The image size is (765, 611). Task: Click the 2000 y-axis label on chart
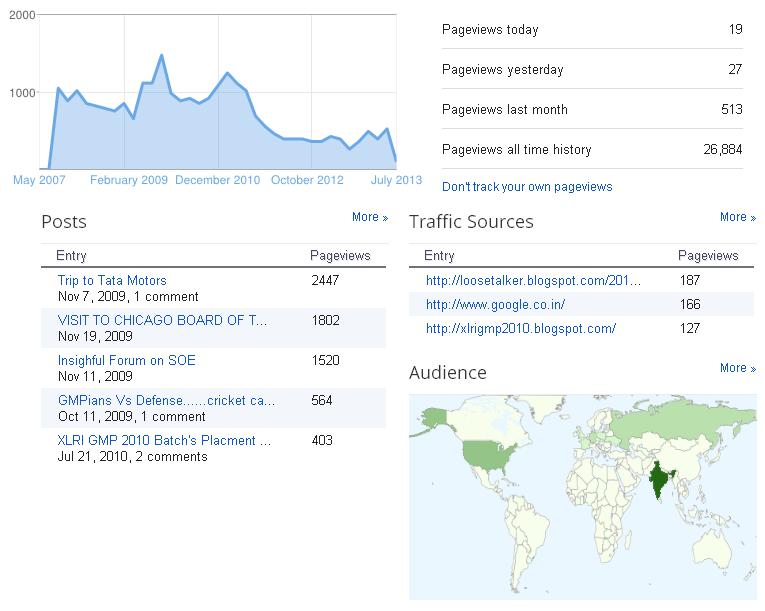tap(22, 15)
